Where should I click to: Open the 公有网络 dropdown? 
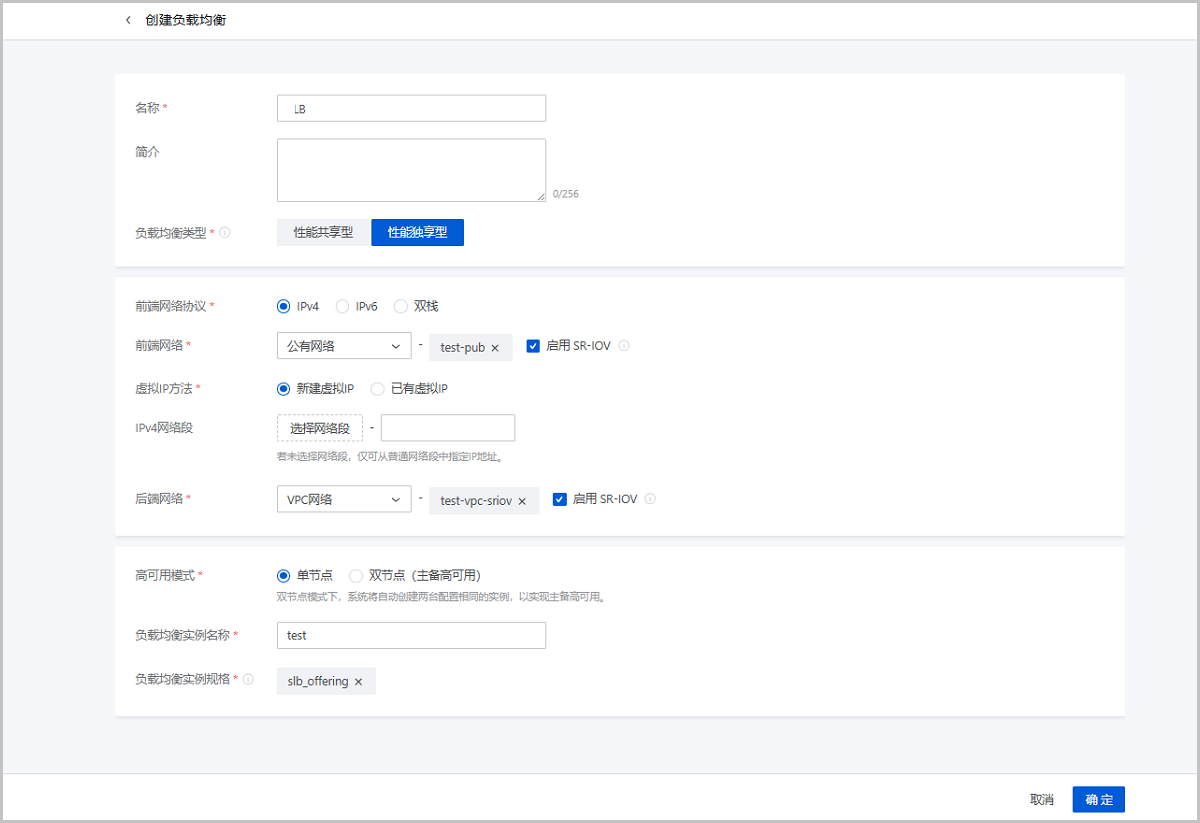pyautogui.click(x=343, y=346)
